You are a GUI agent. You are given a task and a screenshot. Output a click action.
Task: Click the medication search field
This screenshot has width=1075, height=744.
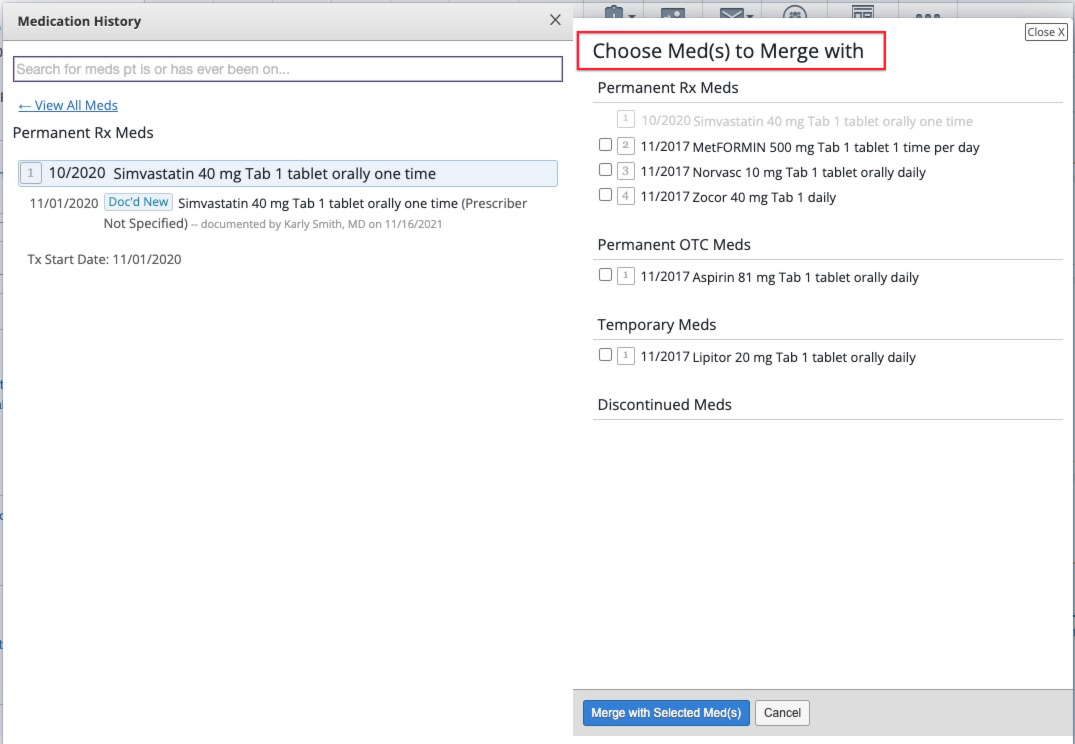click(286, 68)
